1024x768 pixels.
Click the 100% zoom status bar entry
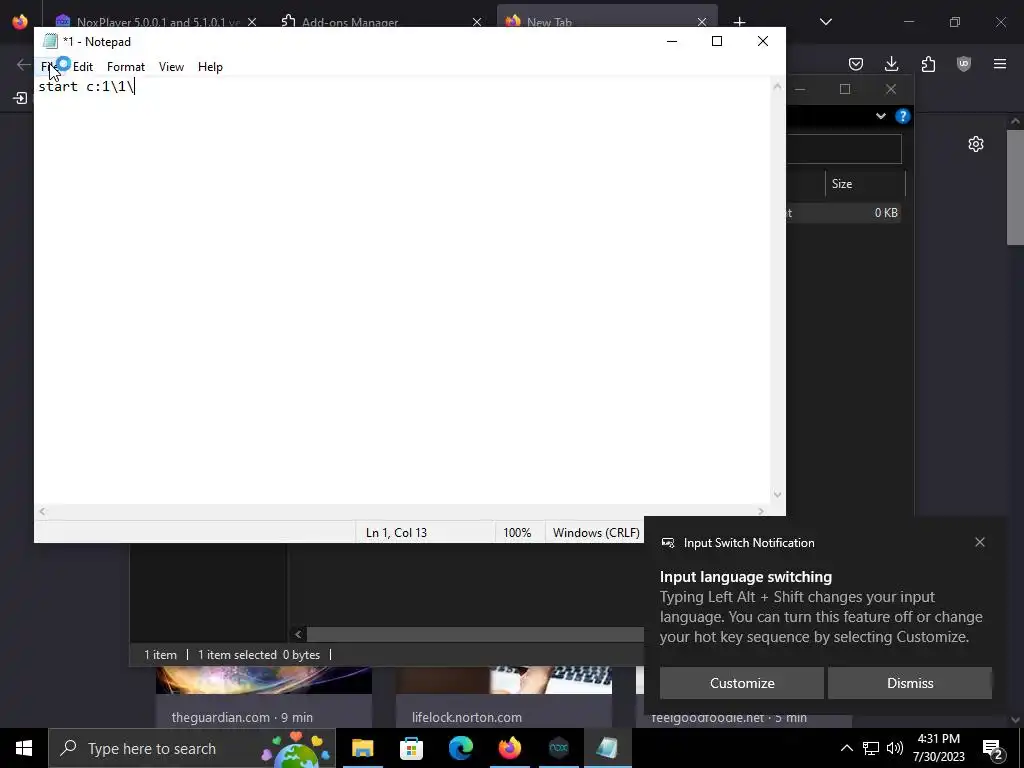pyautogui.click(x=517, y=533)
